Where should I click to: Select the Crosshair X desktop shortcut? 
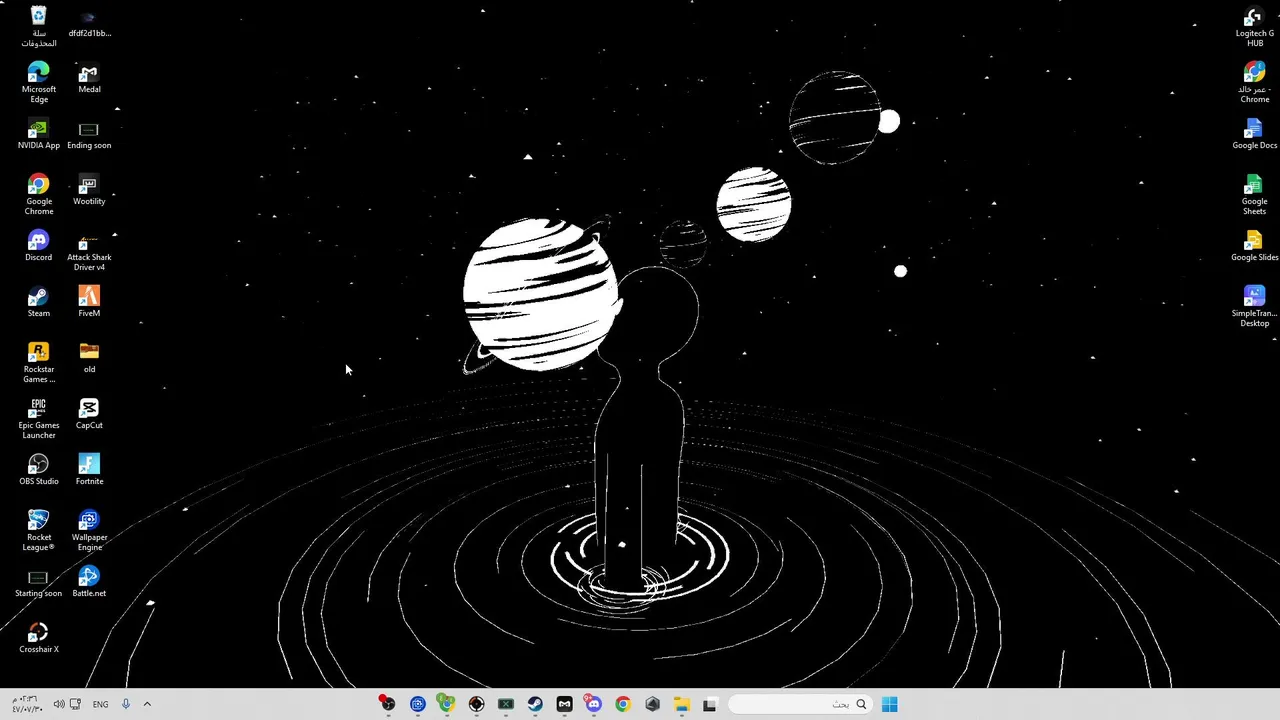[x=38, y=638]
